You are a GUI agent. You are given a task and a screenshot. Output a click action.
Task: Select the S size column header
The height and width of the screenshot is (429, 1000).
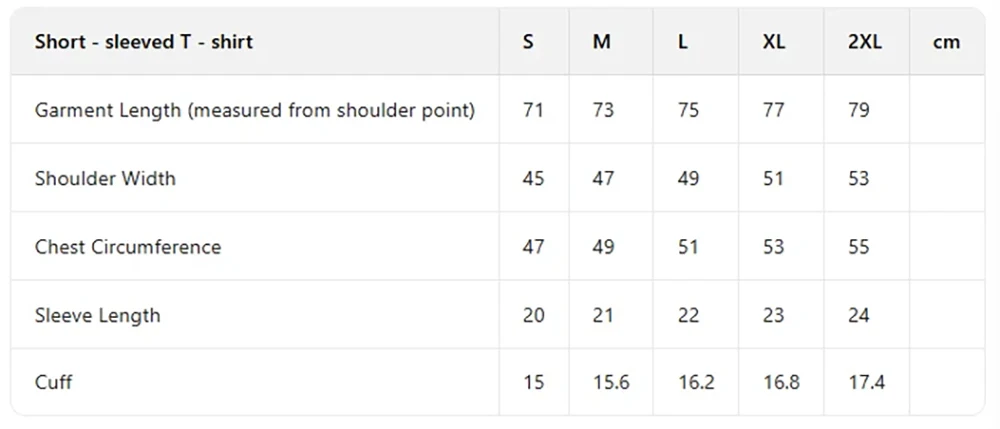click(528, 42)
